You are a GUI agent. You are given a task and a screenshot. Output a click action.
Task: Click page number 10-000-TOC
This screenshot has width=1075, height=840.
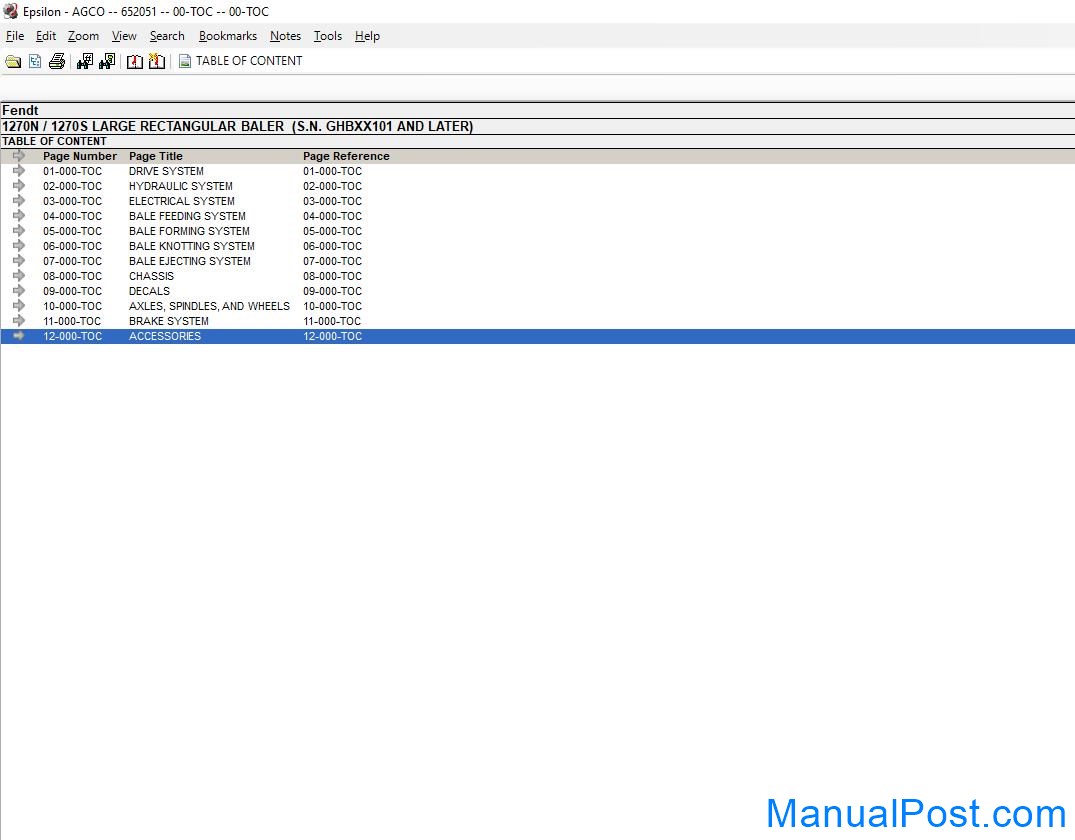pos(73,307)
